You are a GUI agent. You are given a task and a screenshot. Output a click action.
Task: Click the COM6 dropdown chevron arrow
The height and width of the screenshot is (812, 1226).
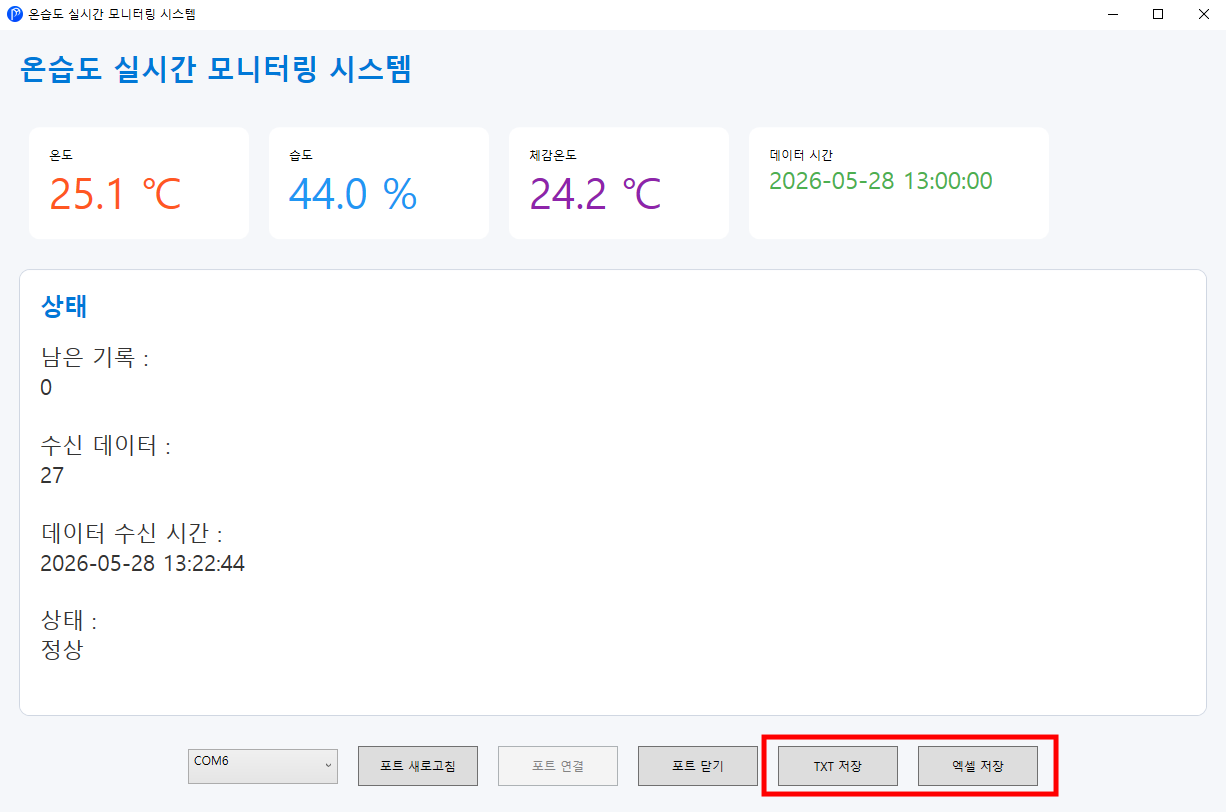[x=328, y=766]
